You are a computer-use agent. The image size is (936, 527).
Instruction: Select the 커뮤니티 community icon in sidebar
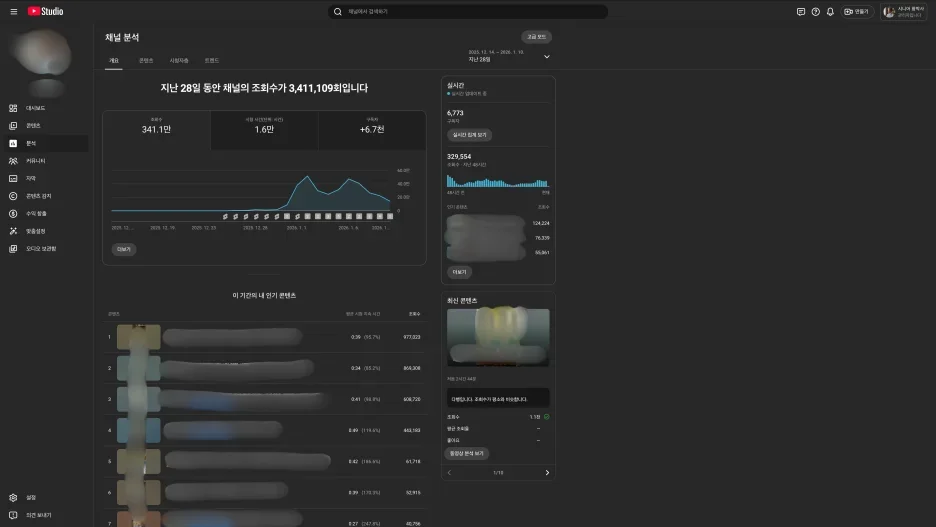[x=13, y=161]
